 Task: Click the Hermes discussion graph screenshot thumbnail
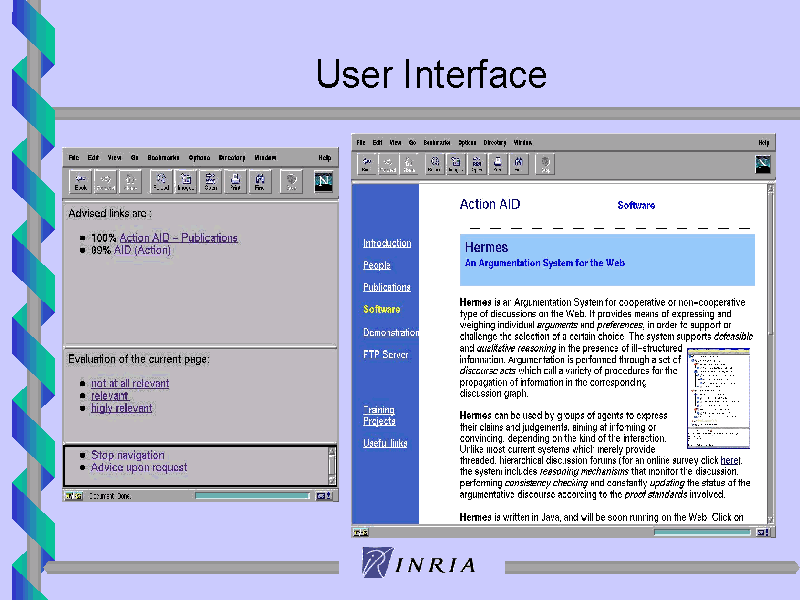718,398
